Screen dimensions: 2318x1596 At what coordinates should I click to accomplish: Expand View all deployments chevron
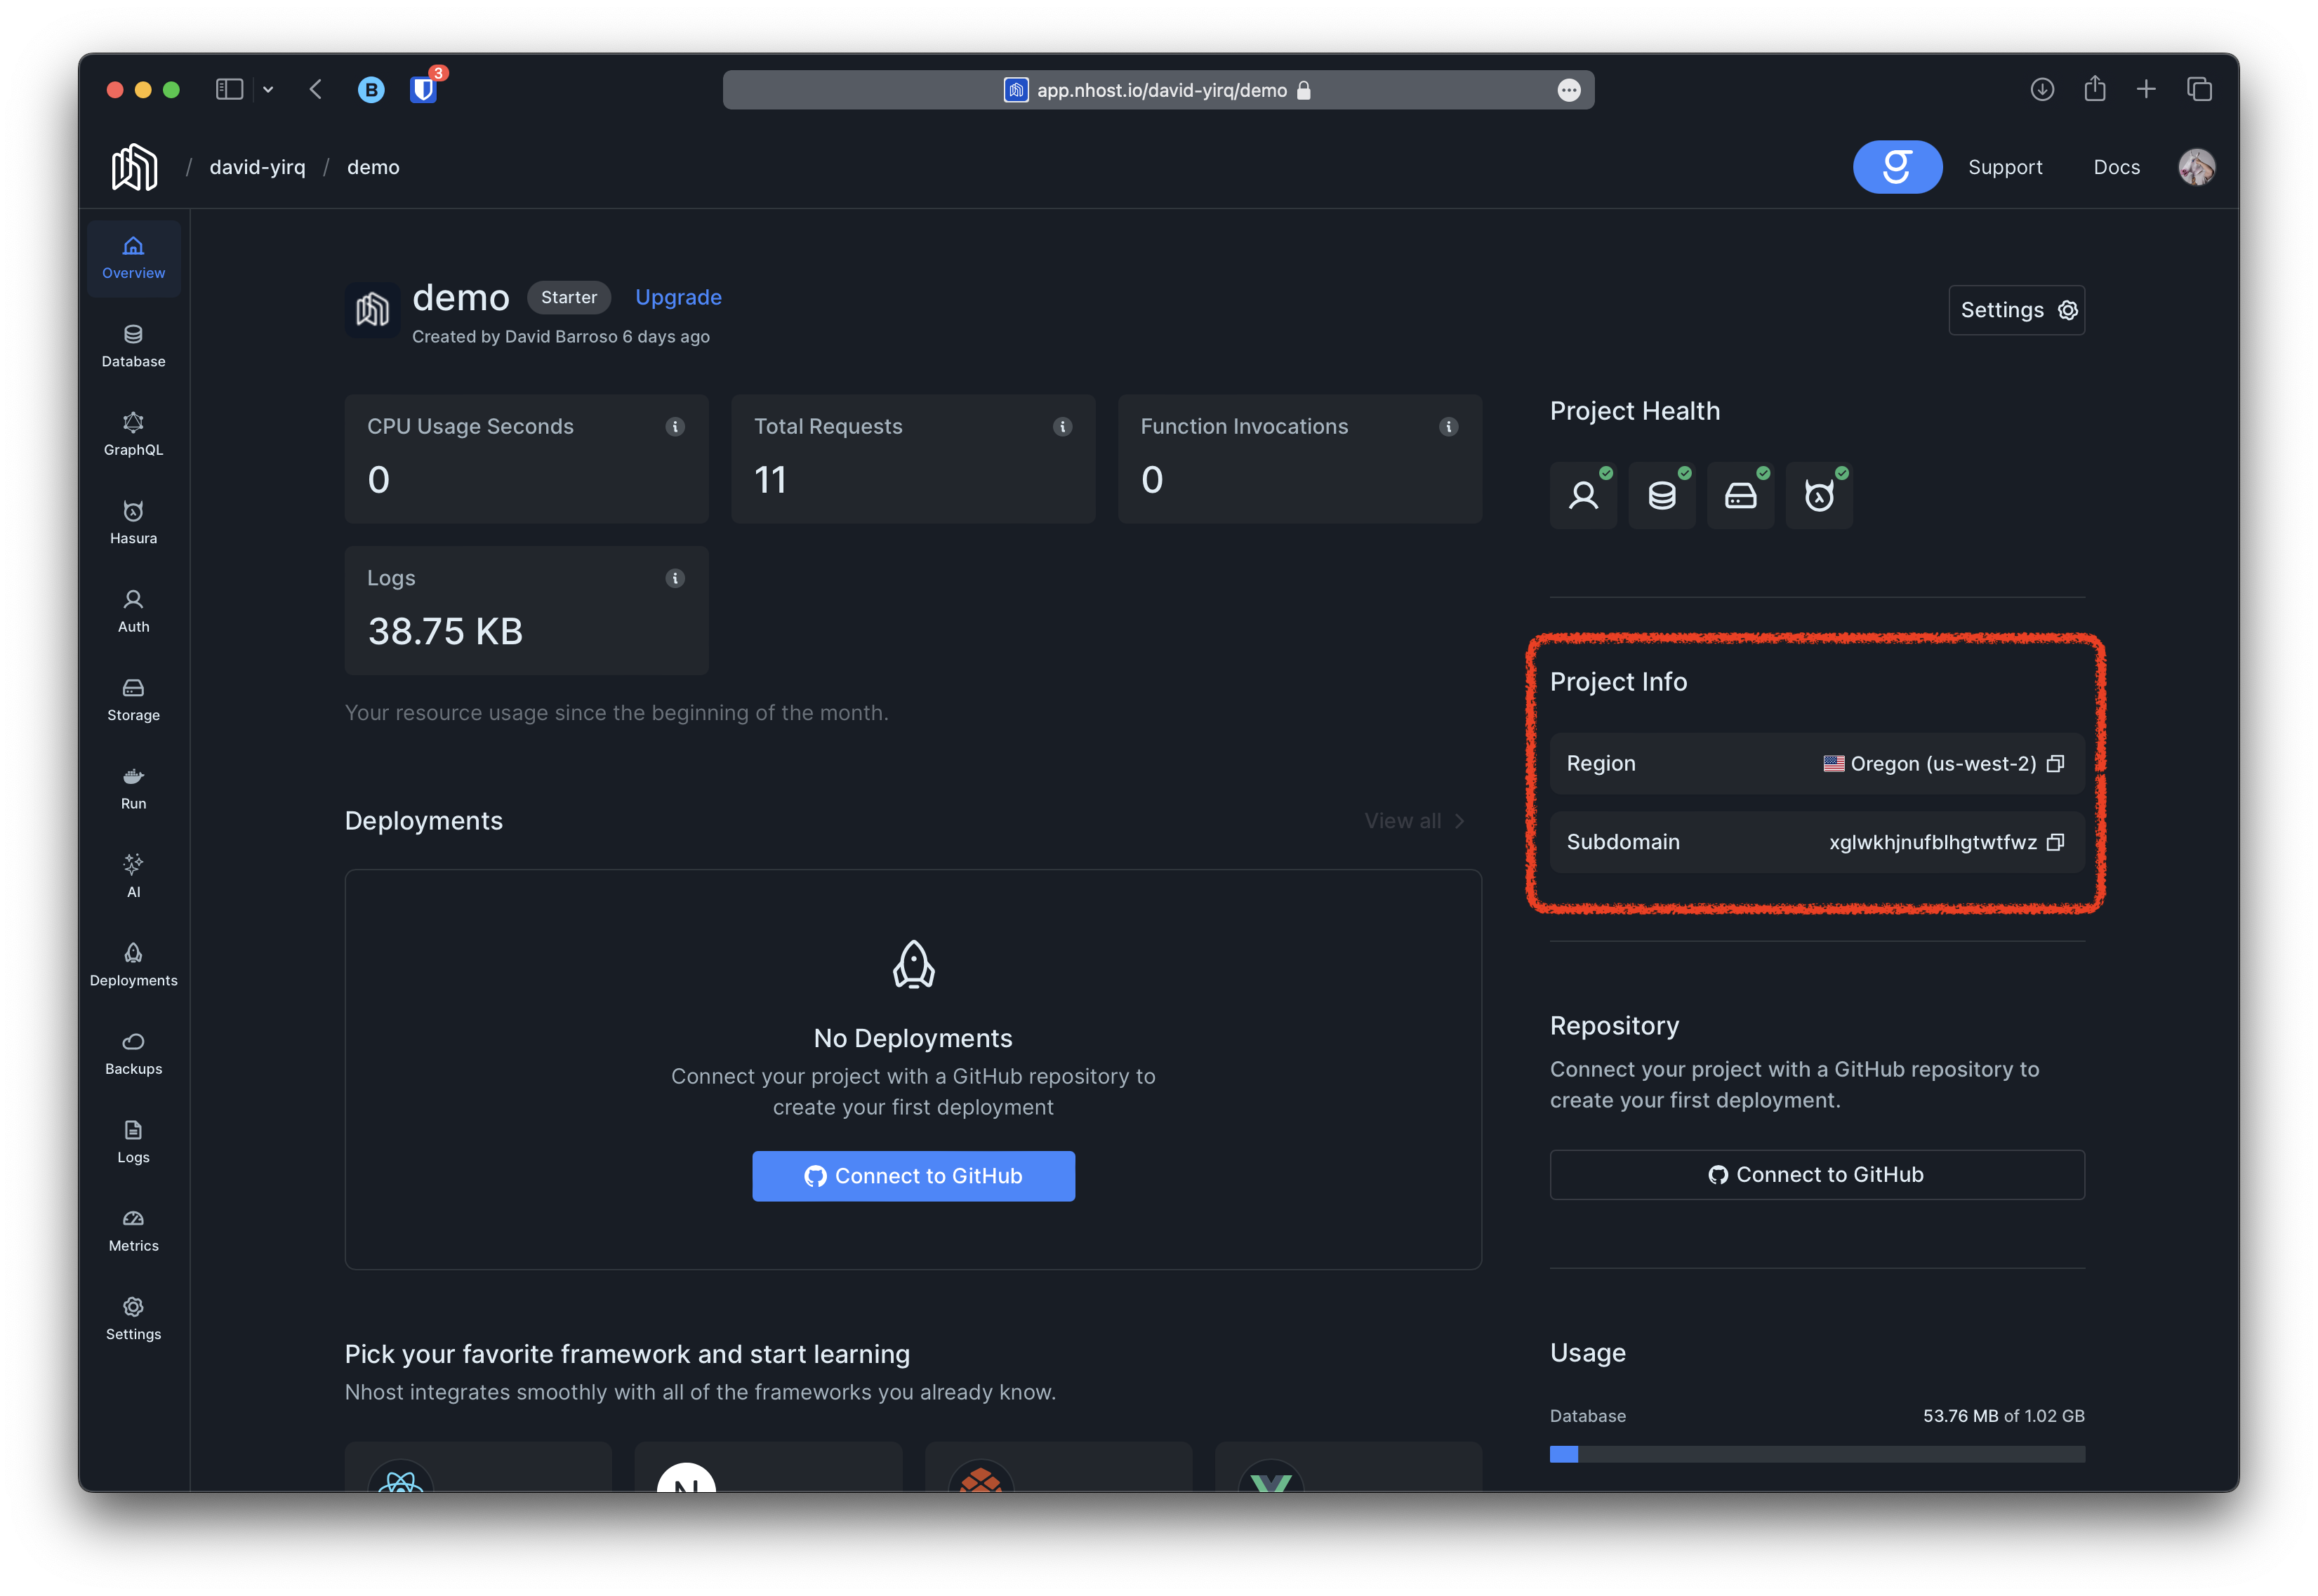pos(1459,821)
